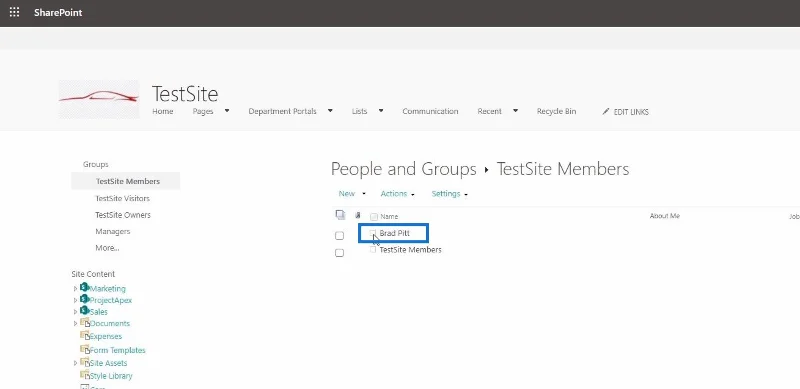Open the New dropdown menu
The width and height of the screenshot is (800, 389).
(x=352, y=193)
